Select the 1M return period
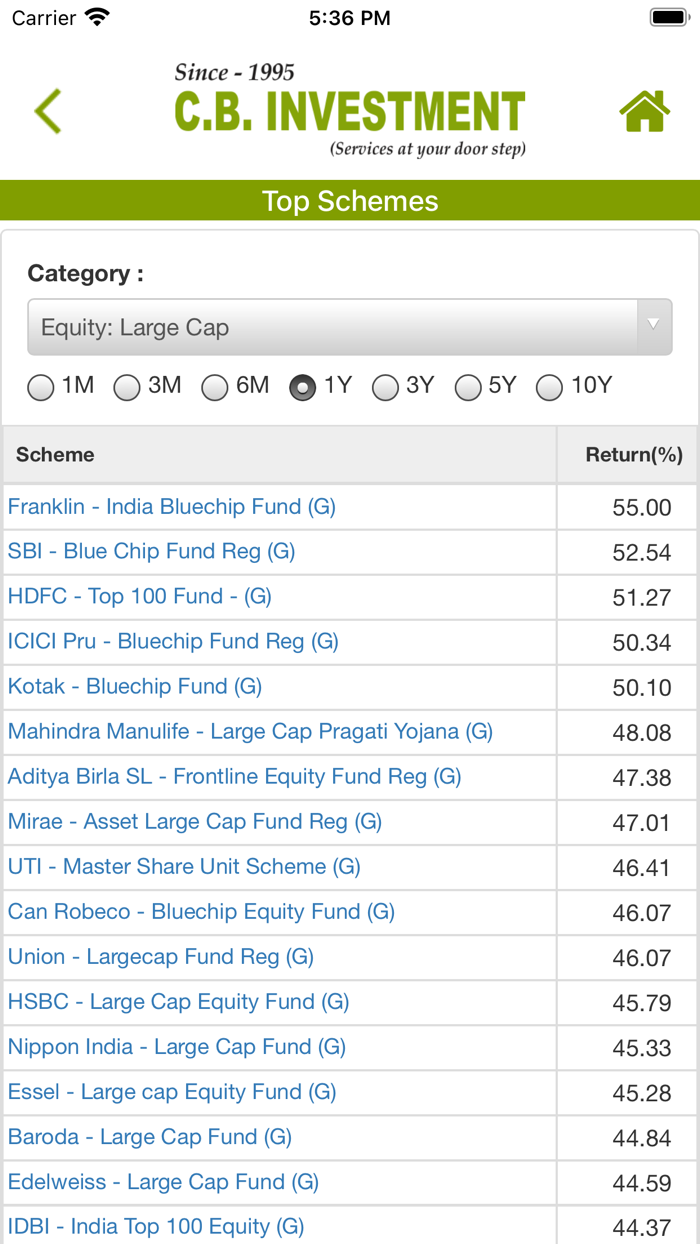Viewport: 700px width, 1244px height. (x=40, y=387)
